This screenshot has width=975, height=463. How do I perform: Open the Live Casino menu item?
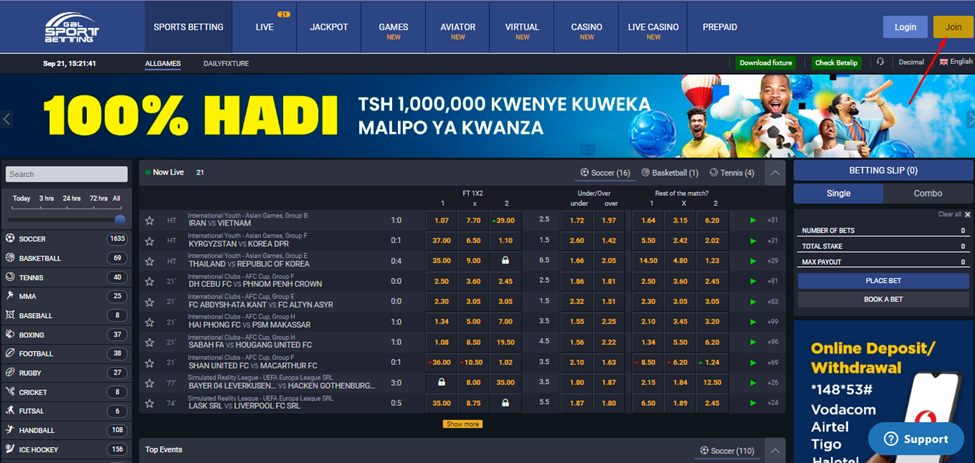(x=653, y=27)
